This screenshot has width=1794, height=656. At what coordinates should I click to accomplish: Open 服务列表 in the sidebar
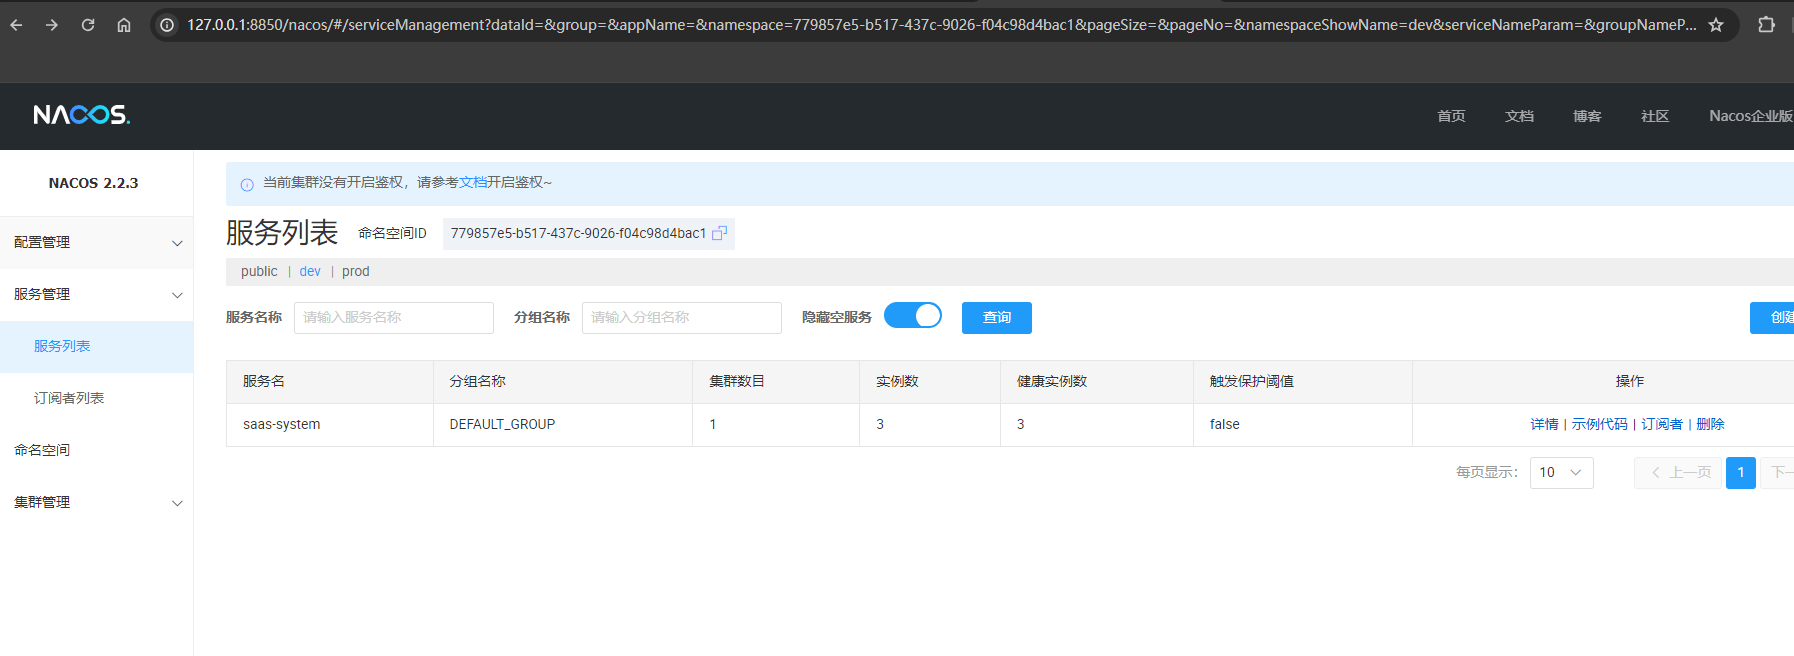point(96,346)
